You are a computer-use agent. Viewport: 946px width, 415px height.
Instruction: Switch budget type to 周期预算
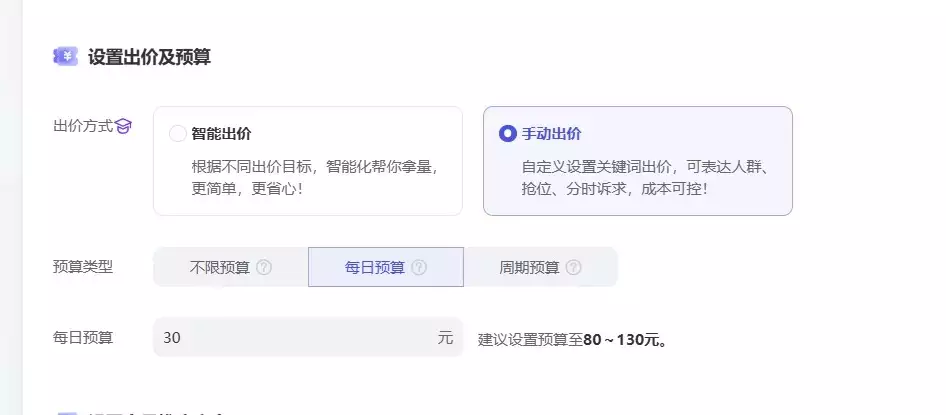[x=541, y=267]
